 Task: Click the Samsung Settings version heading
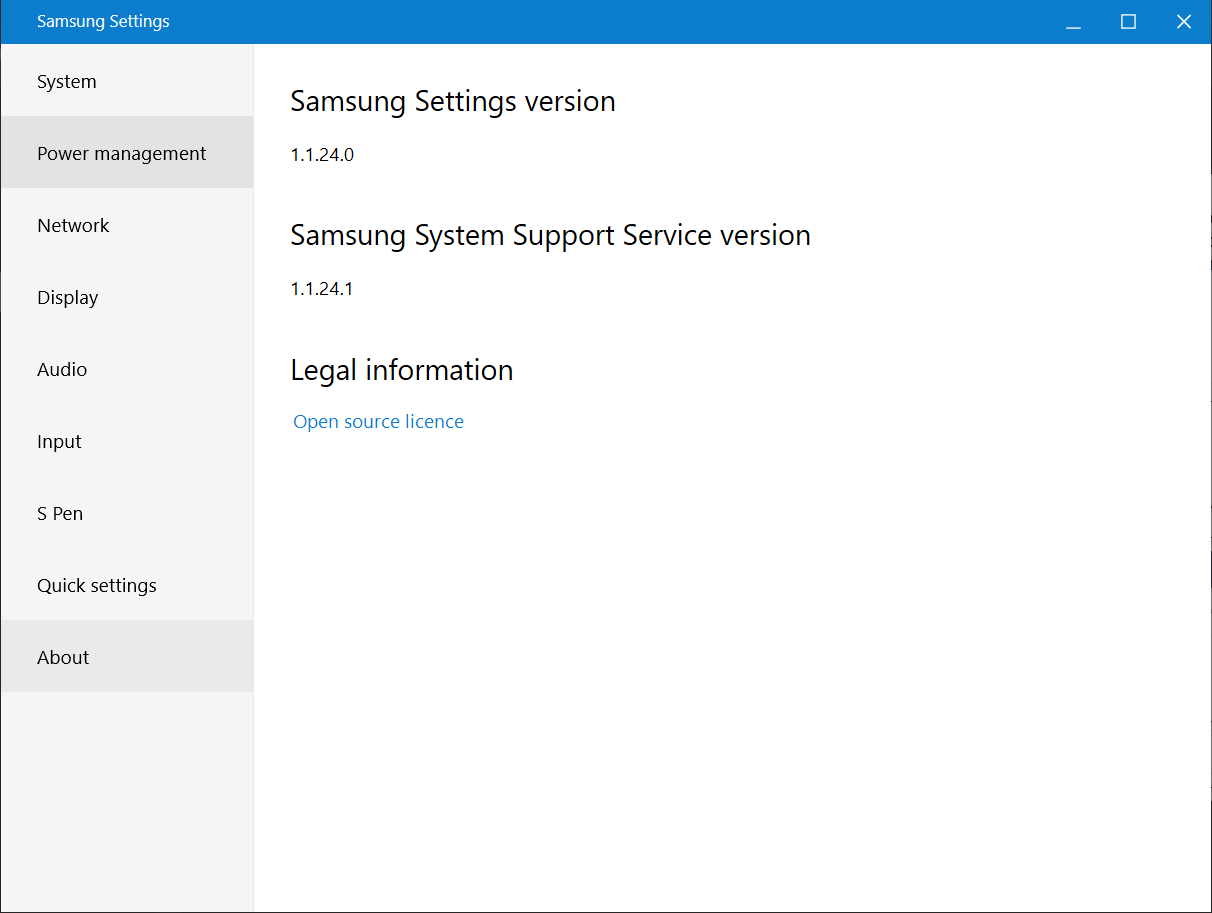point(453,102)
